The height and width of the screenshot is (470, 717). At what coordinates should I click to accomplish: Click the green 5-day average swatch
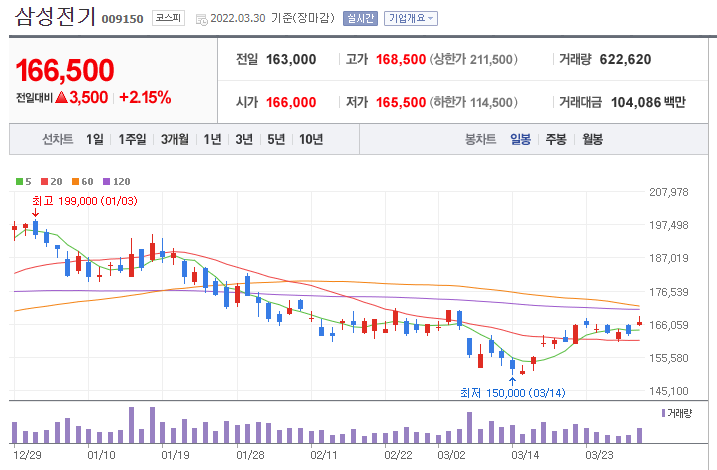(x=20, y=182)
